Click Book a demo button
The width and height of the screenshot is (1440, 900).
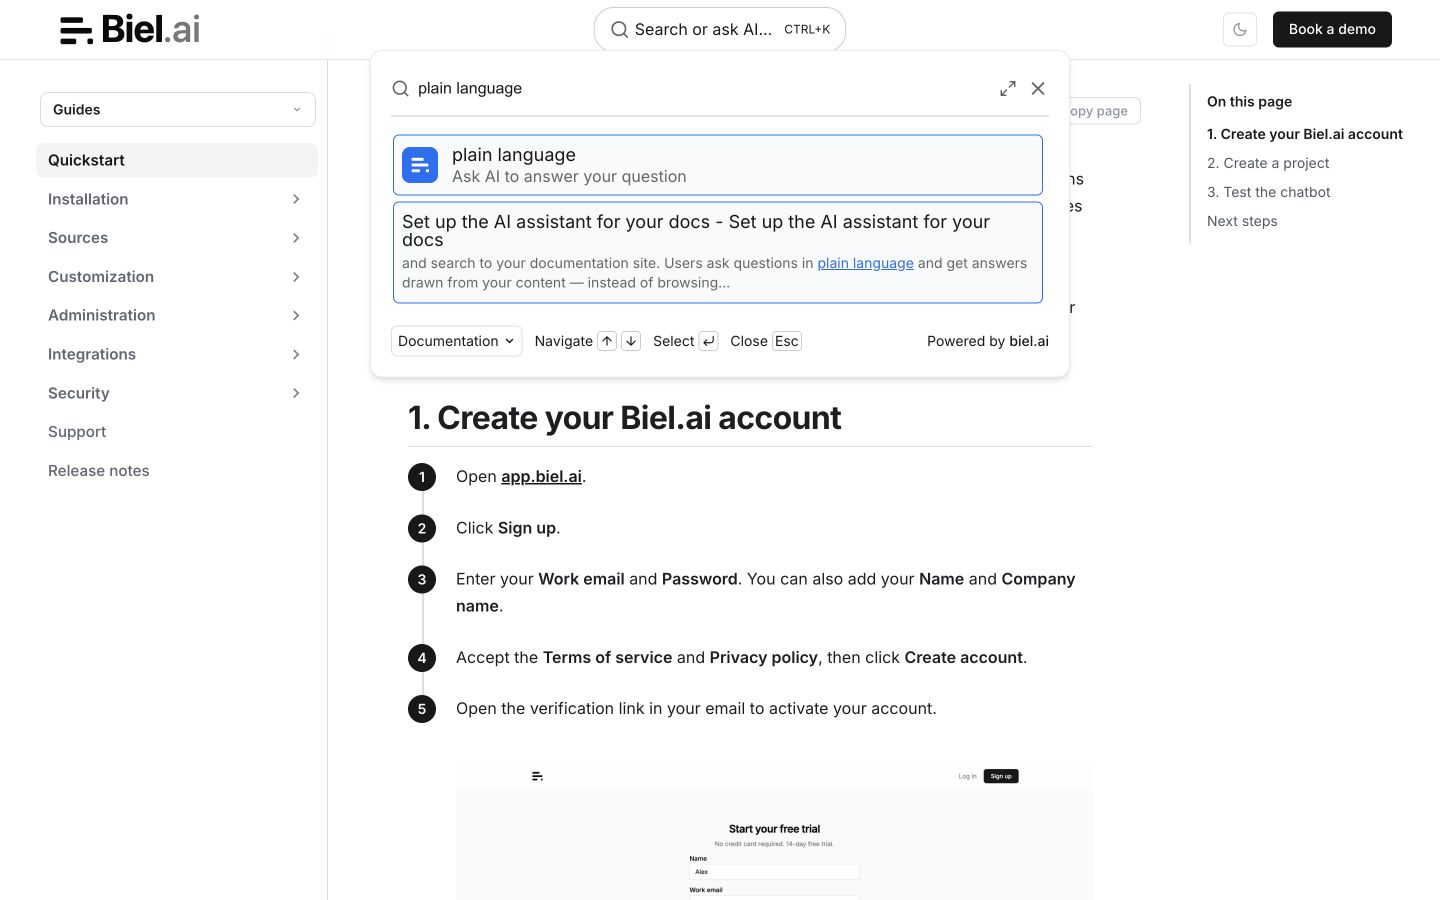[1332, 29]
